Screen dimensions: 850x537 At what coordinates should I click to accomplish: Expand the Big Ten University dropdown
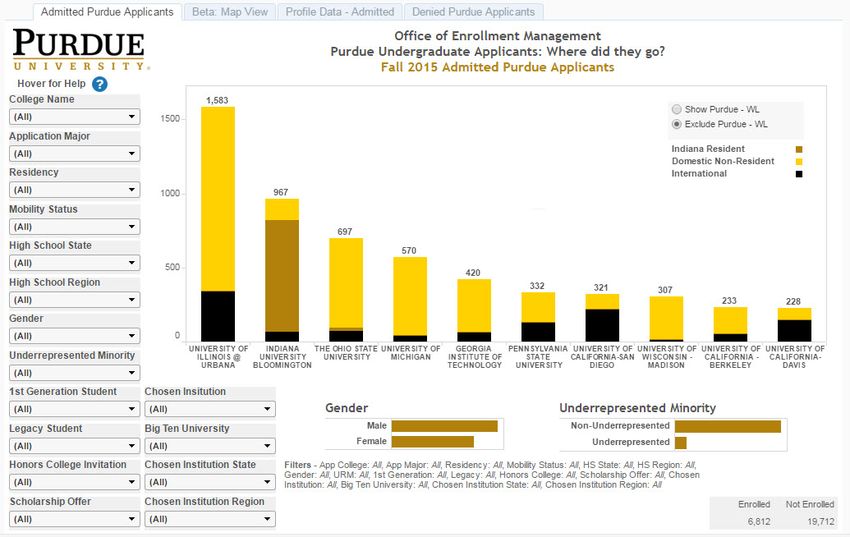(x=210, y=446)
